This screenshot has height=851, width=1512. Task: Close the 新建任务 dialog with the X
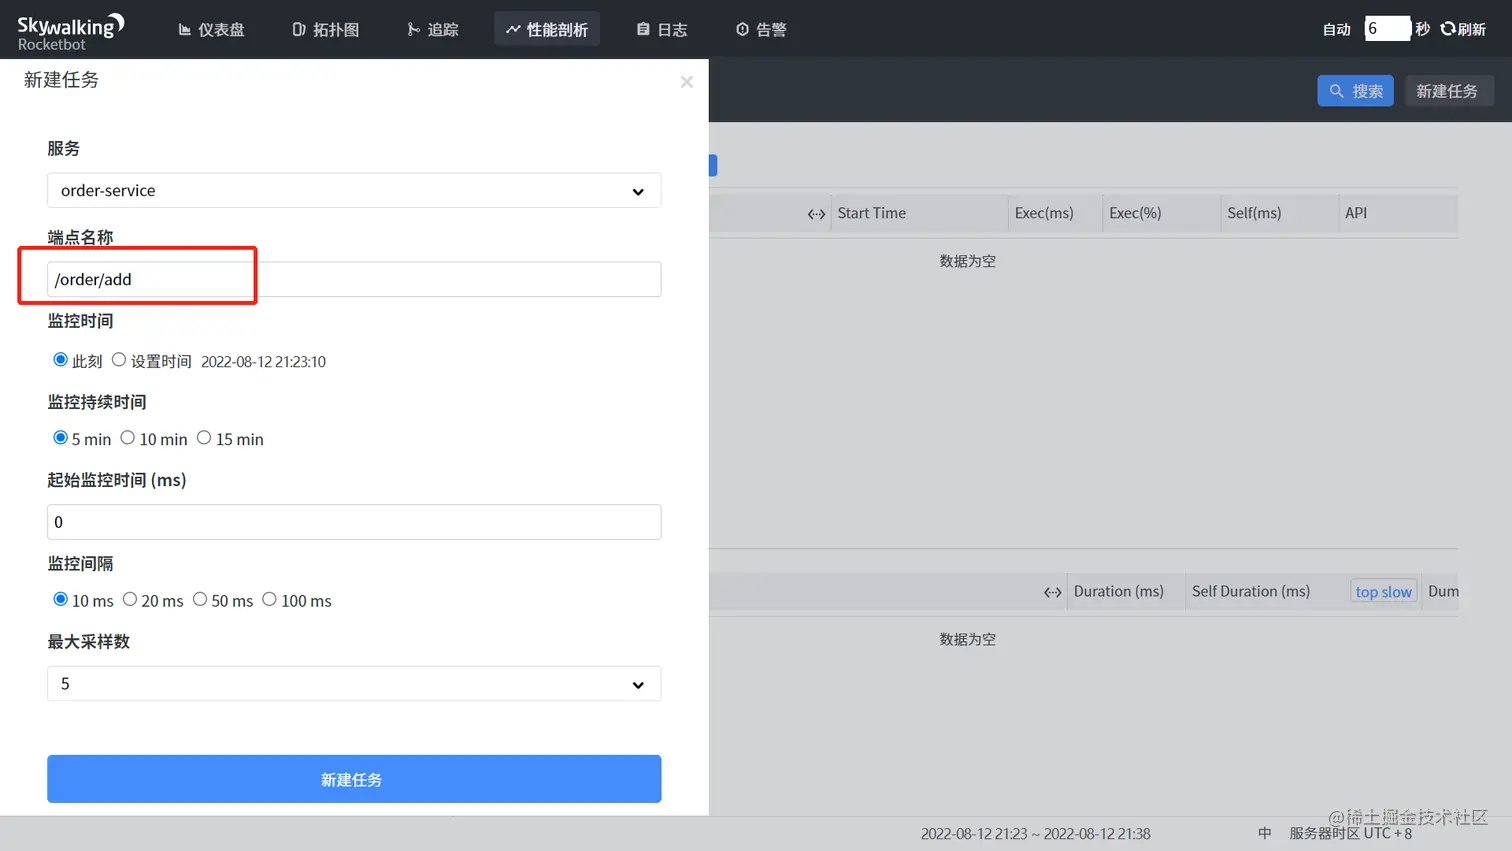click(x=687, y=82)
